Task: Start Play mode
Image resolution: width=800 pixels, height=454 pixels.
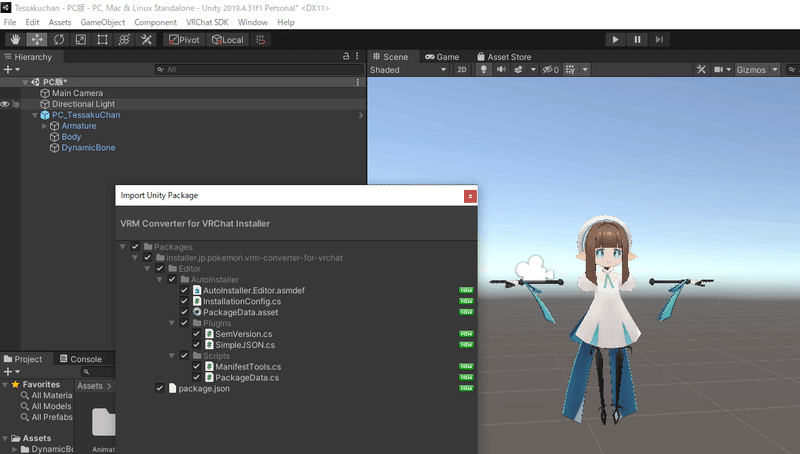Action: pos(615,40)
